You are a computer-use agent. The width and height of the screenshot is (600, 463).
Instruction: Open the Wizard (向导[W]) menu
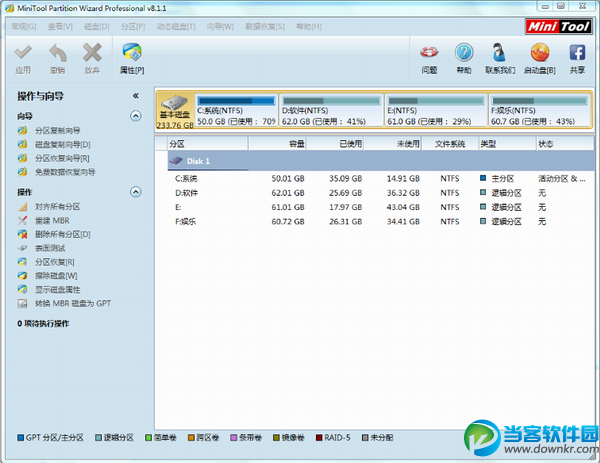click(220, 26)
